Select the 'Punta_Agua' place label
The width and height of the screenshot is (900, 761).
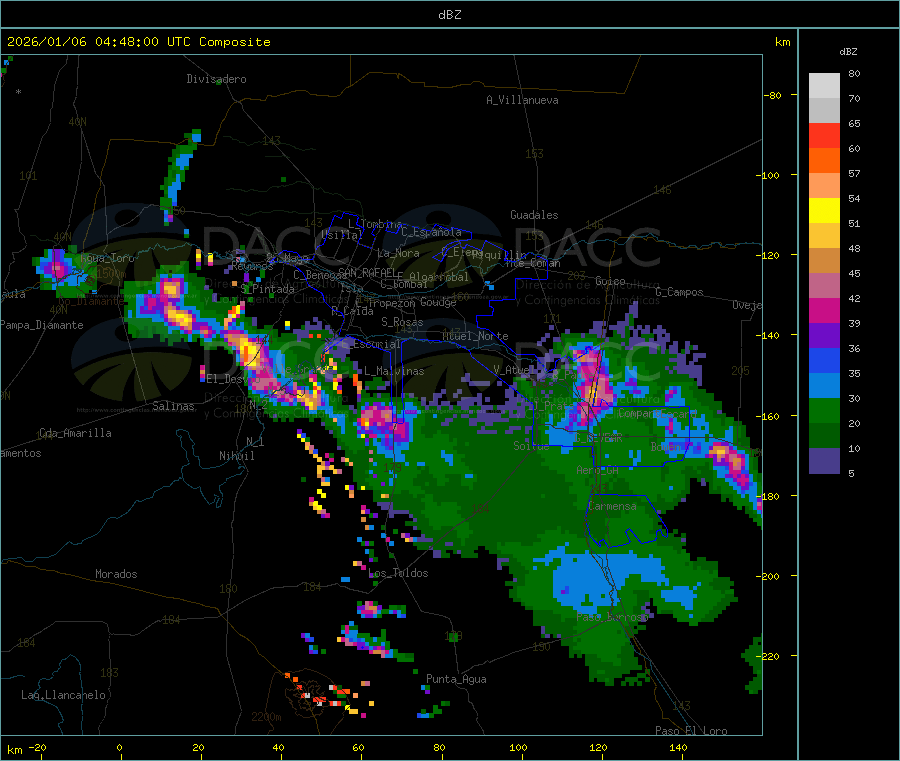(x=456, y=679)
